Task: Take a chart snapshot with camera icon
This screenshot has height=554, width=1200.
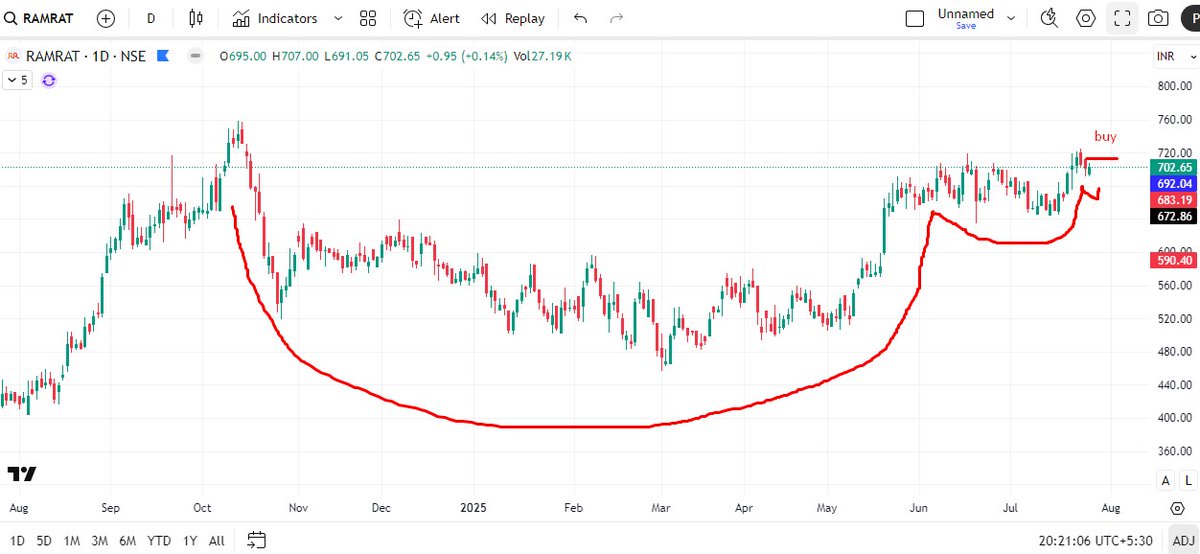Action: 1158,18
